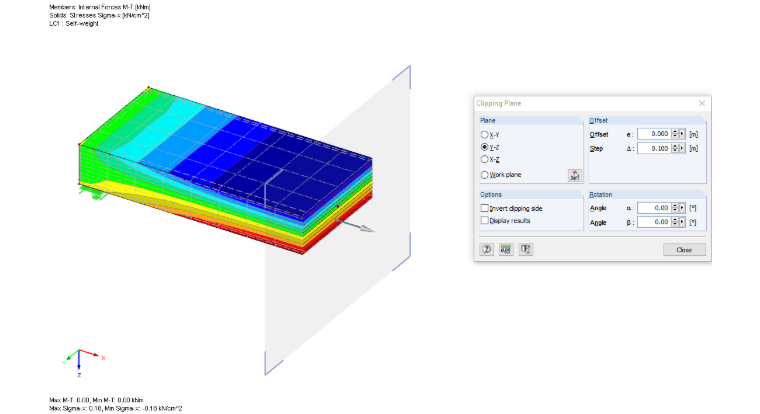Viewport: 760px width, 414px height.
Task: Click the Angle α spinner arrows
Action: click(x=675, y=207)
